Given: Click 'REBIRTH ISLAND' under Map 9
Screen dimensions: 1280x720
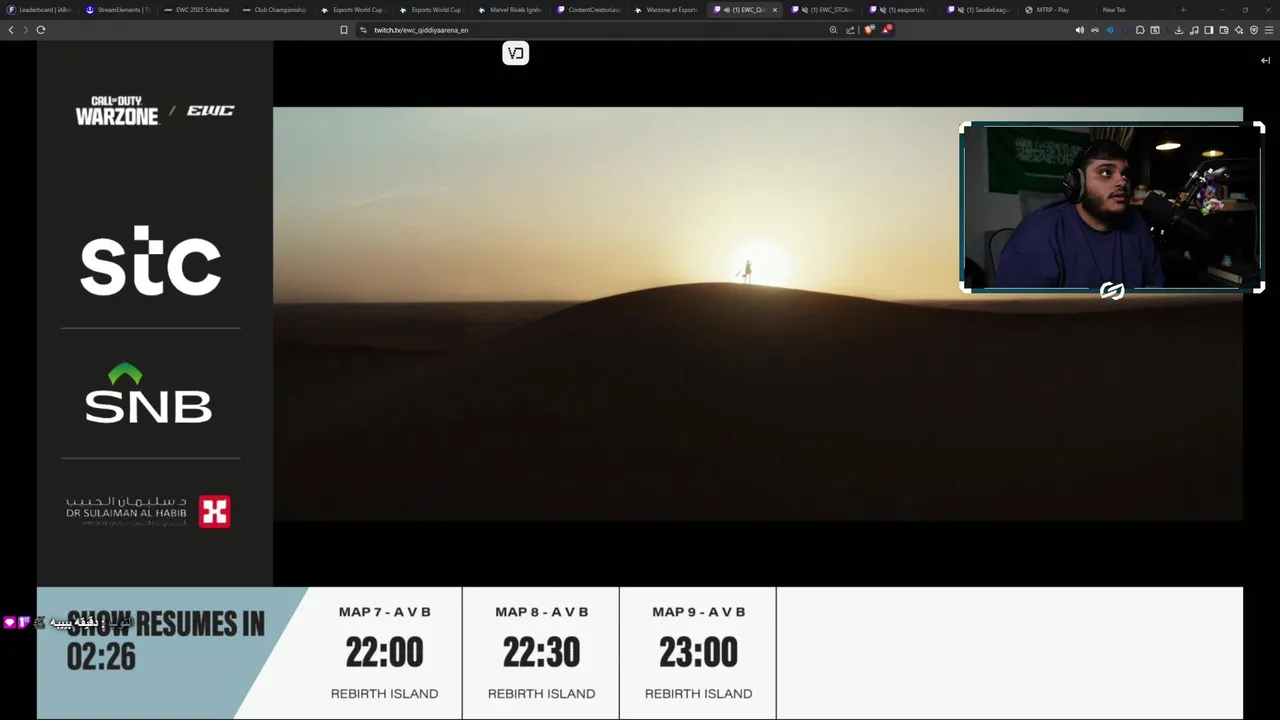Looking at the screenshot, I should (698, 693).
